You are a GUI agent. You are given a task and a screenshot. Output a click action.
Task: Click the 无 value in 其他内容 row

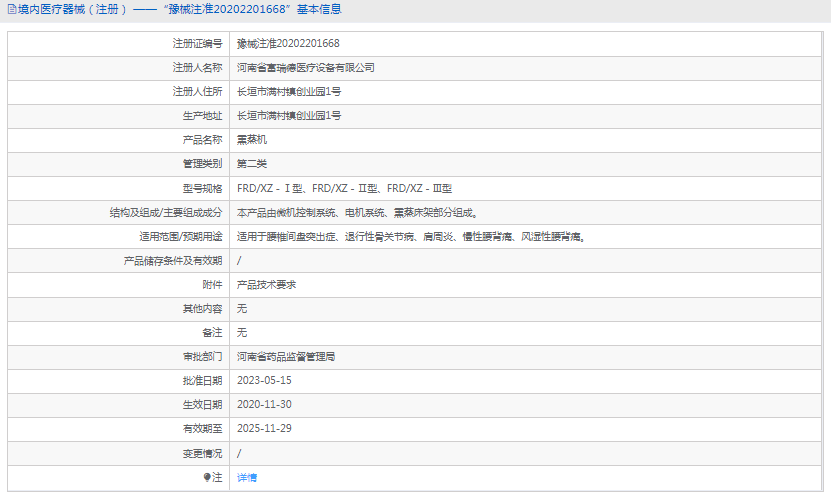click(242, 308)
